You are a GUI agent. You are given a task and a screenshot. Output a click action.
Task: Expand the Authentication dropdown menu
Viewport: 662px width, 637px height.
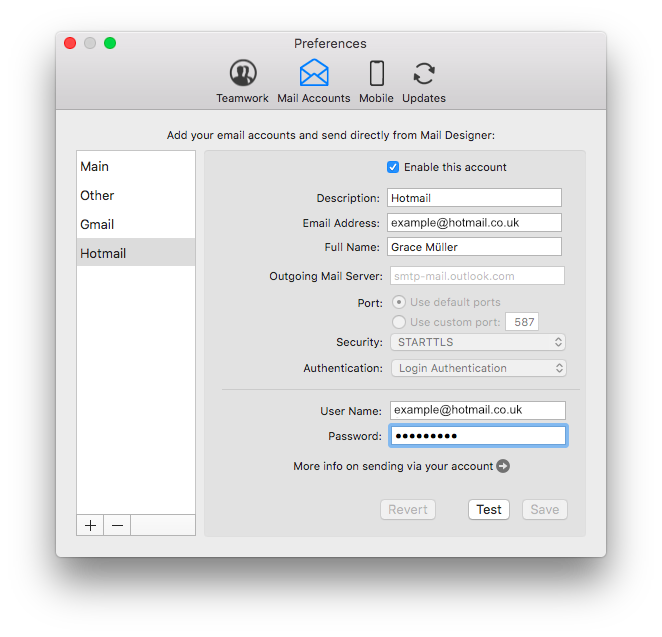pos(478,368)
